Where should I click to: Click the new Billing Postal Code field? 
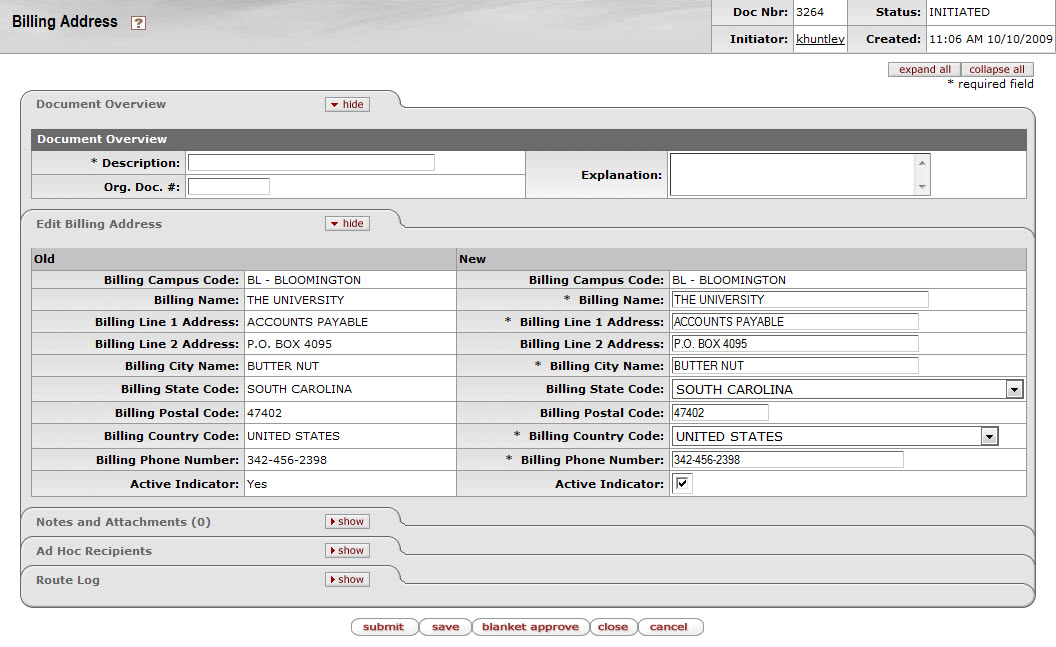(x=720, y=412)
